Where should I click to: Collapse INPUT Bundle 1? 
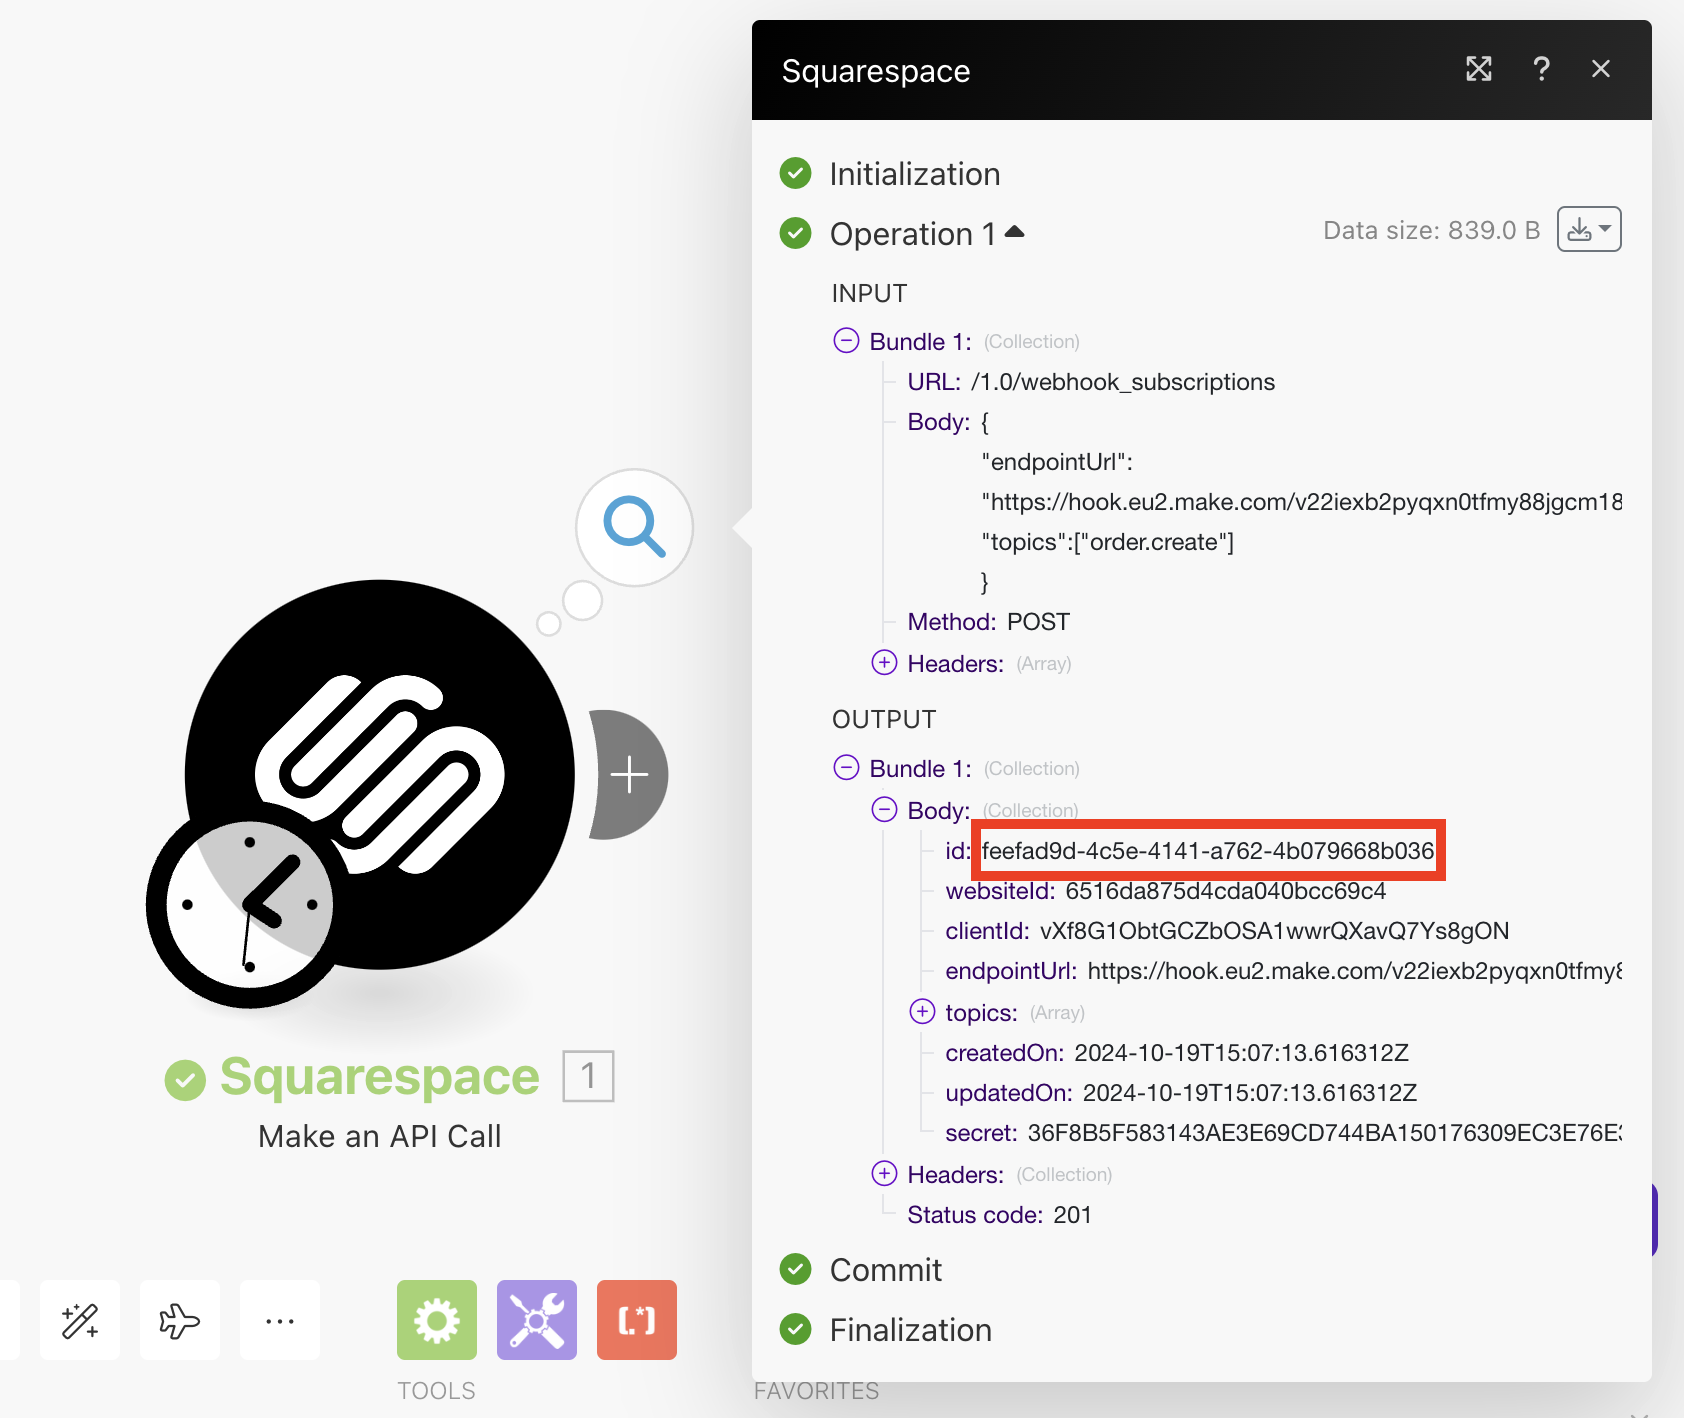(846, 340)
